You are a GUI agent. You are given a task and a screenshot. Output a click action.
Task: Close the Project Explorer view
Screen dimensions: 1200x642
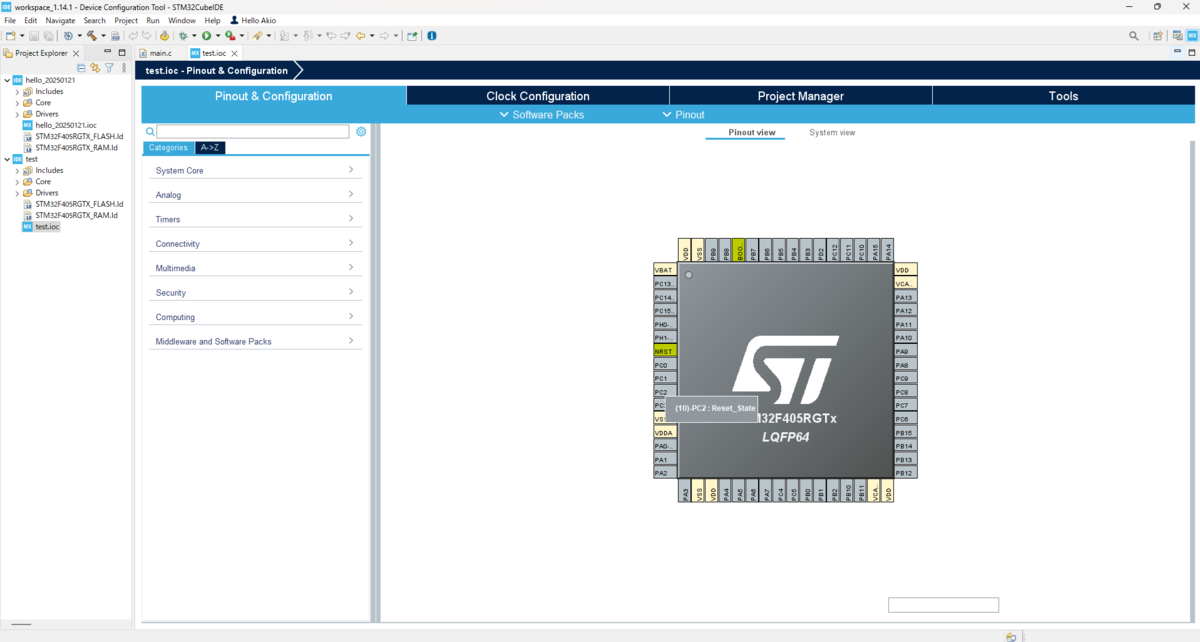pyautogui.click(x=76, y=53)
